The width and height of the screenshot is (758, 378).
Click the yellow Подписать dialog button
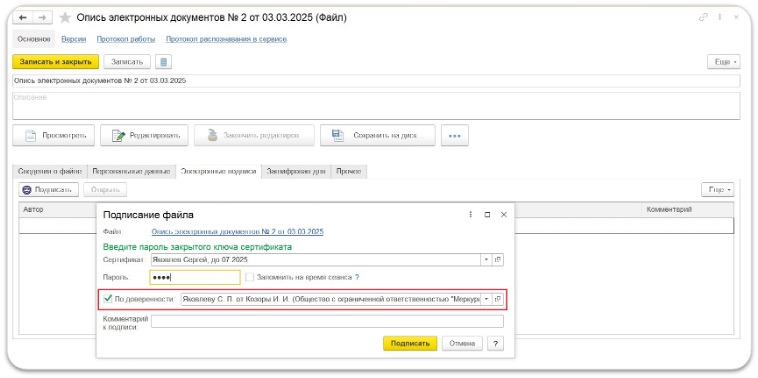(x=410, y=344)
